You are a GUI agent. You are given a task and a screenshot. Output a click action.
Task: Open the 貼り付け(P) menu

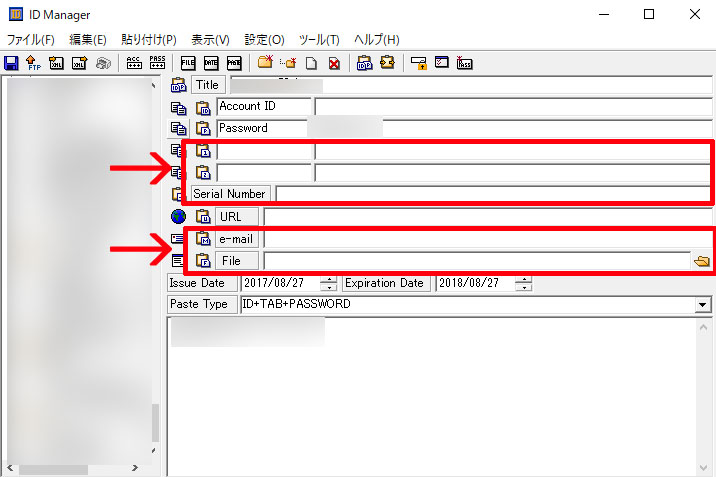[149, 40]
